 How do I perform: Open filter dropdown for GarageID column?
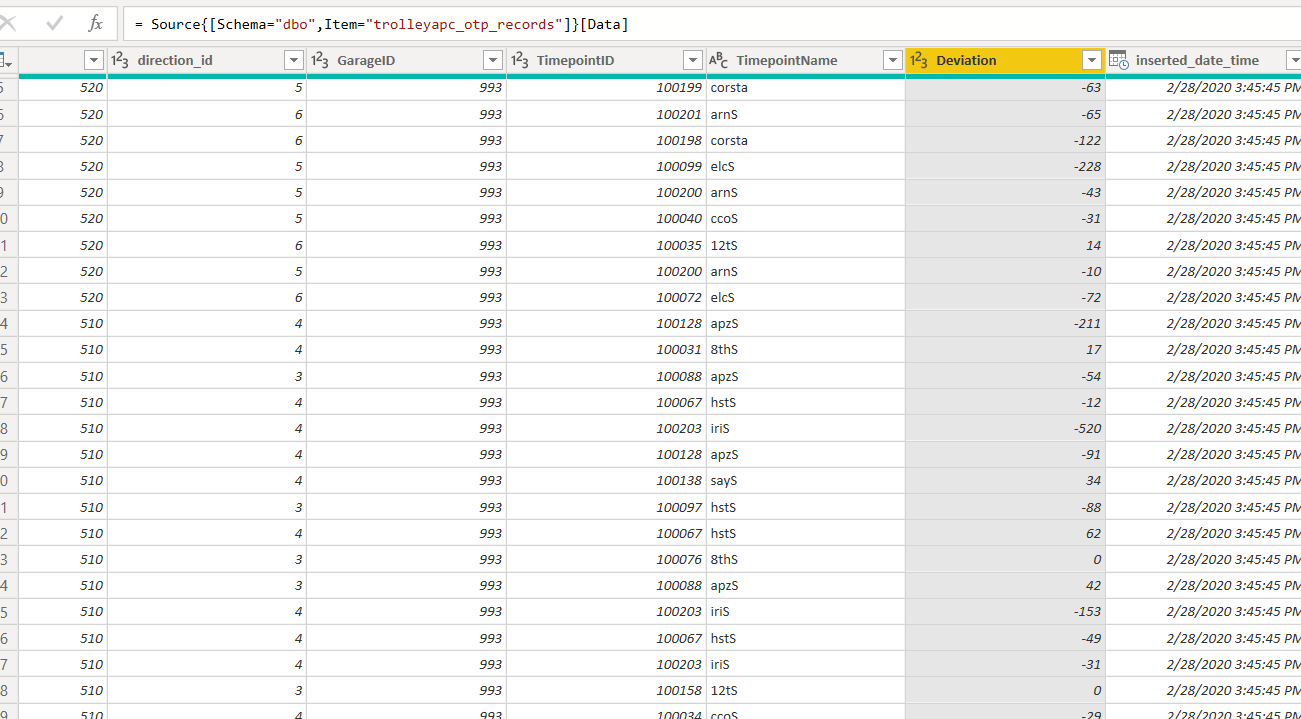[x=492, y=61]
